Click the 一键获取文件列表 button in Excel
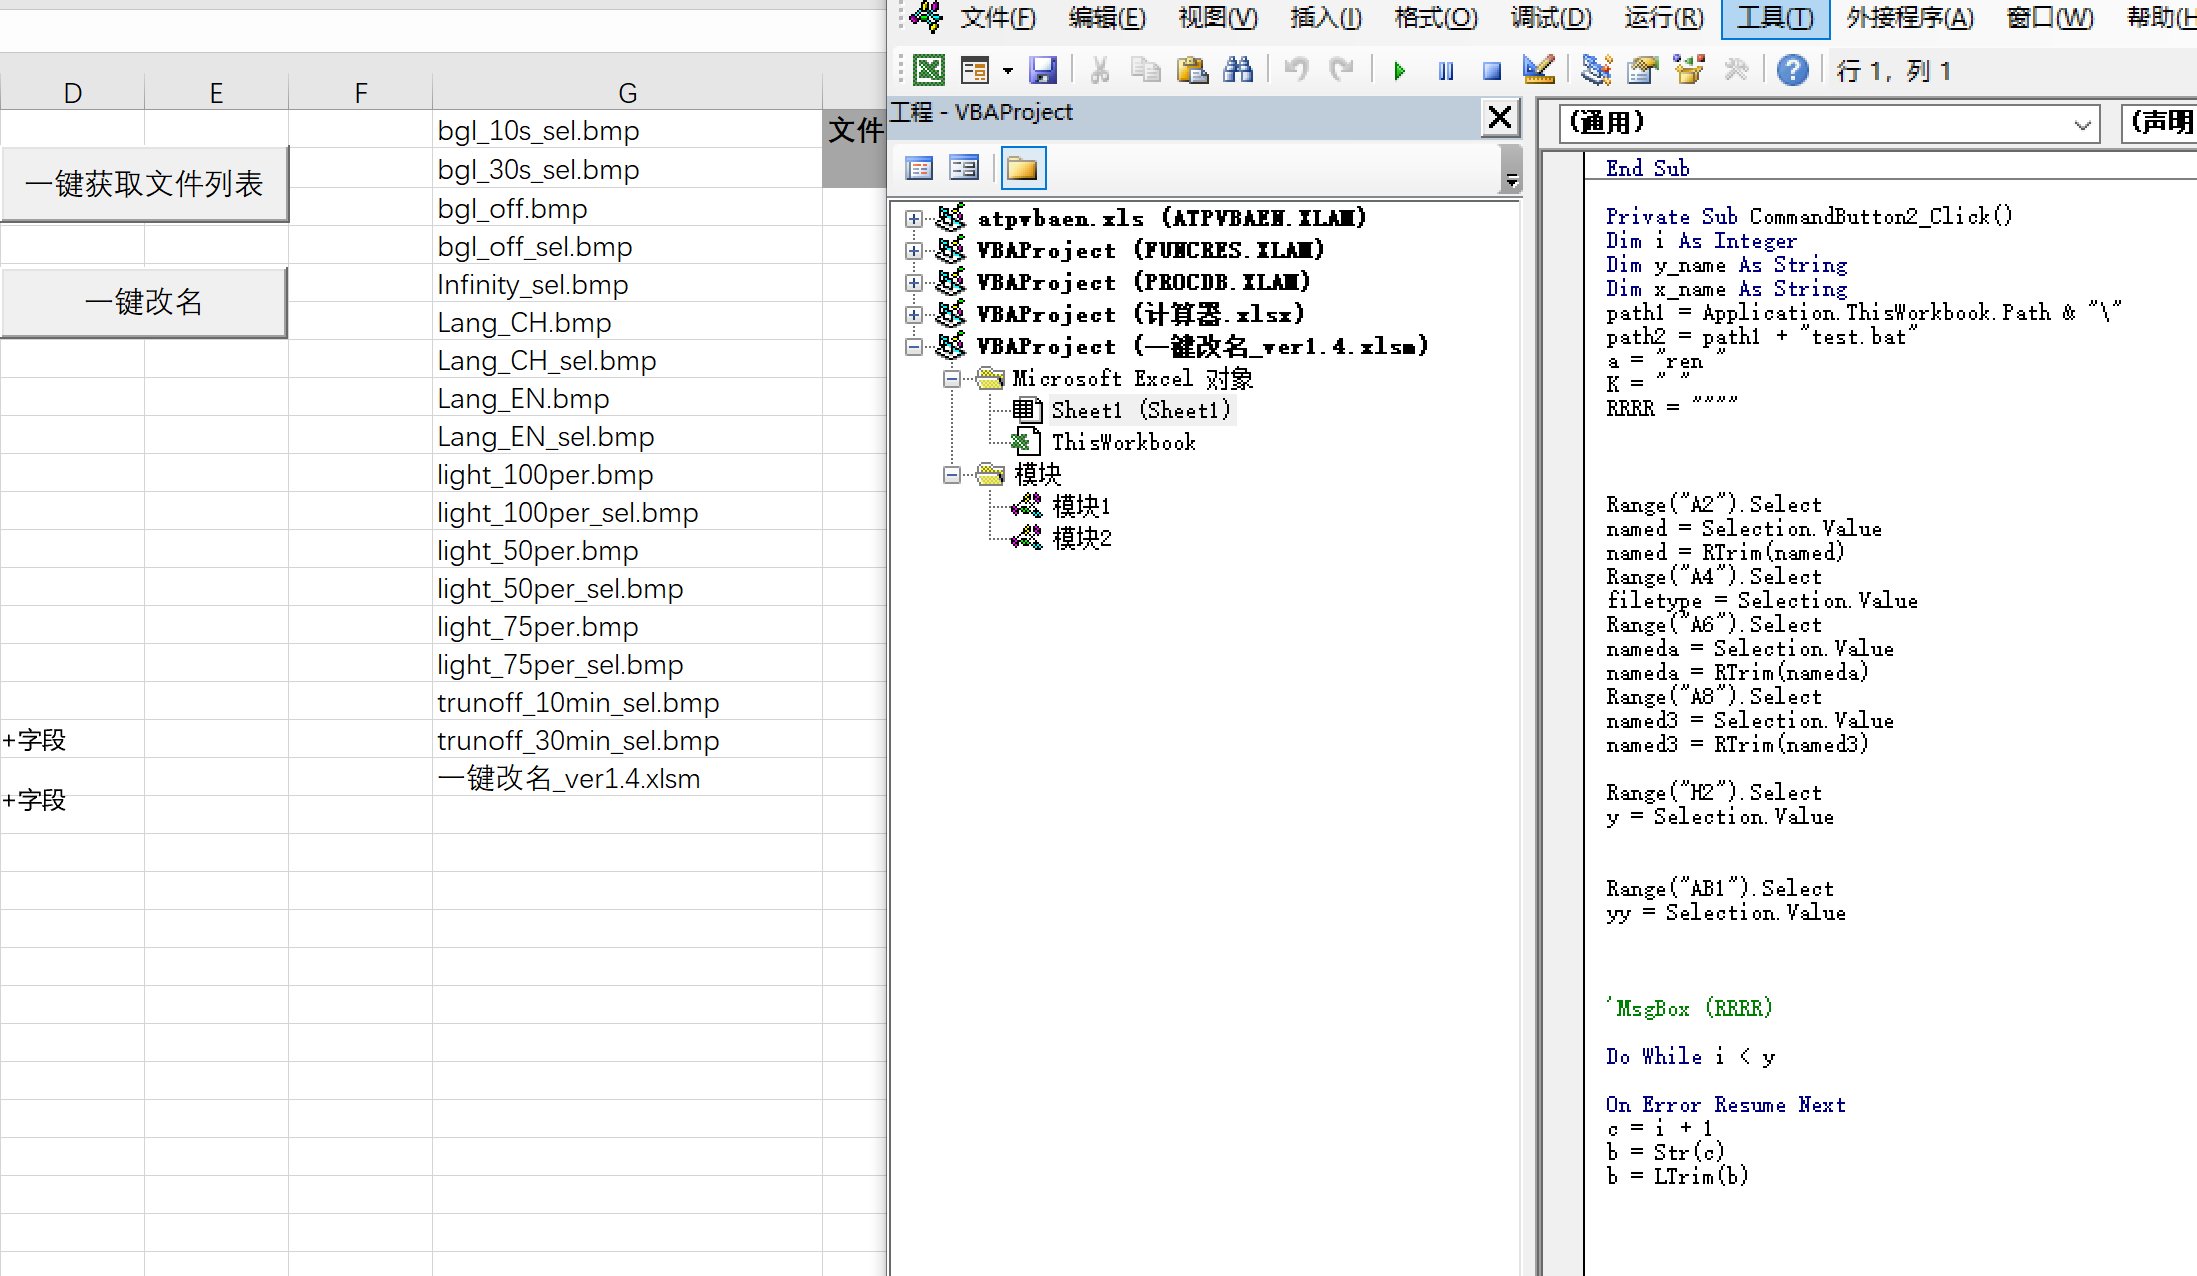2197x1276 pixels. click(144, 183)
